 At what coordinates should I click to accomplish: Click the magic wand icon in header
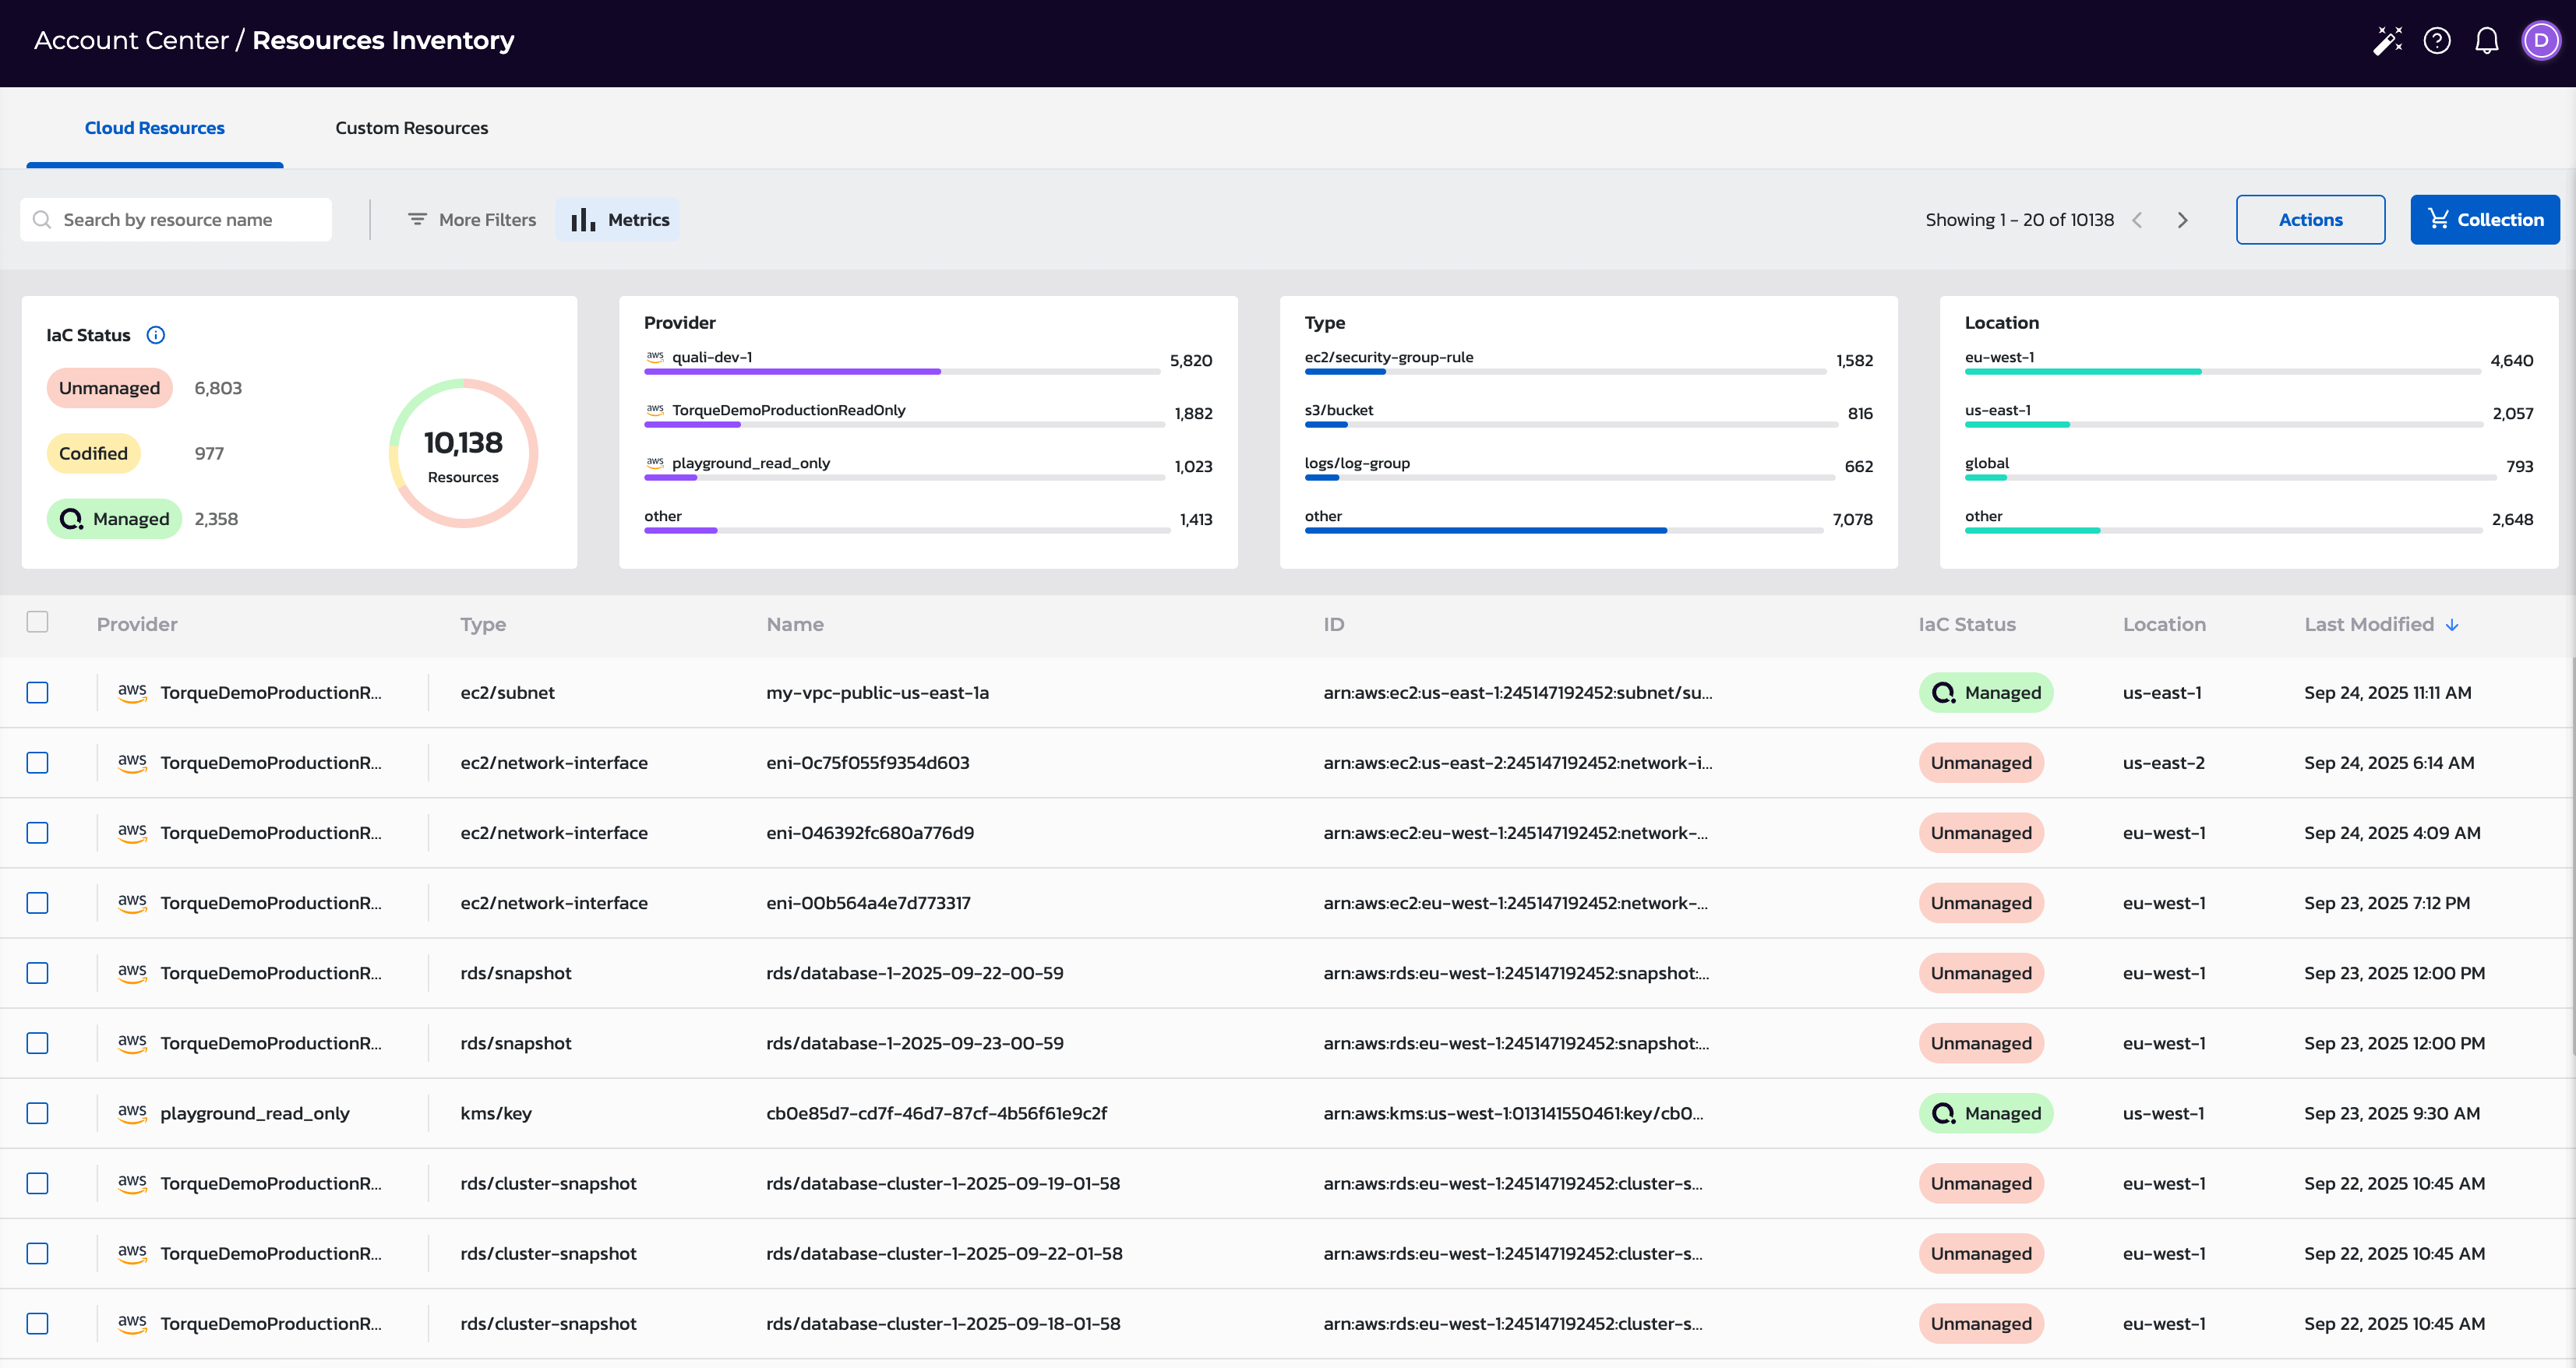pos(2387,41)
